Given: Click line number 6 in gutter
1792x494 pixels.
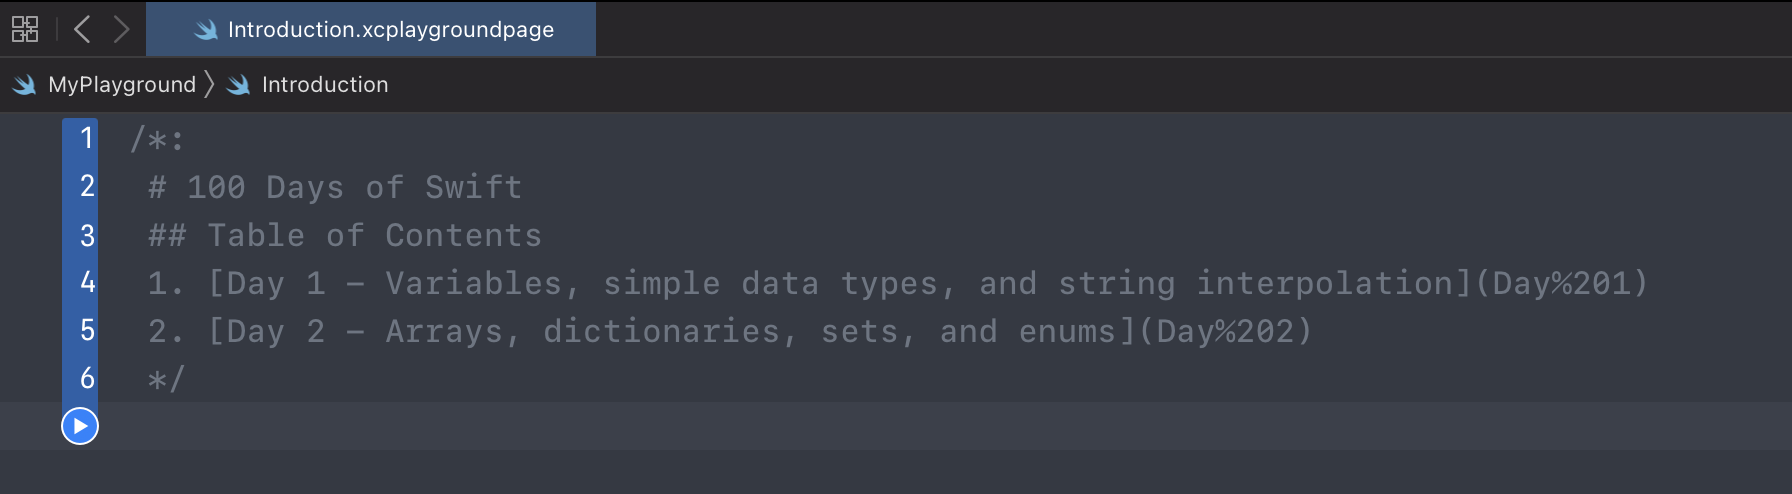Looking at the screenshot, I should click(x=87, y=378).
